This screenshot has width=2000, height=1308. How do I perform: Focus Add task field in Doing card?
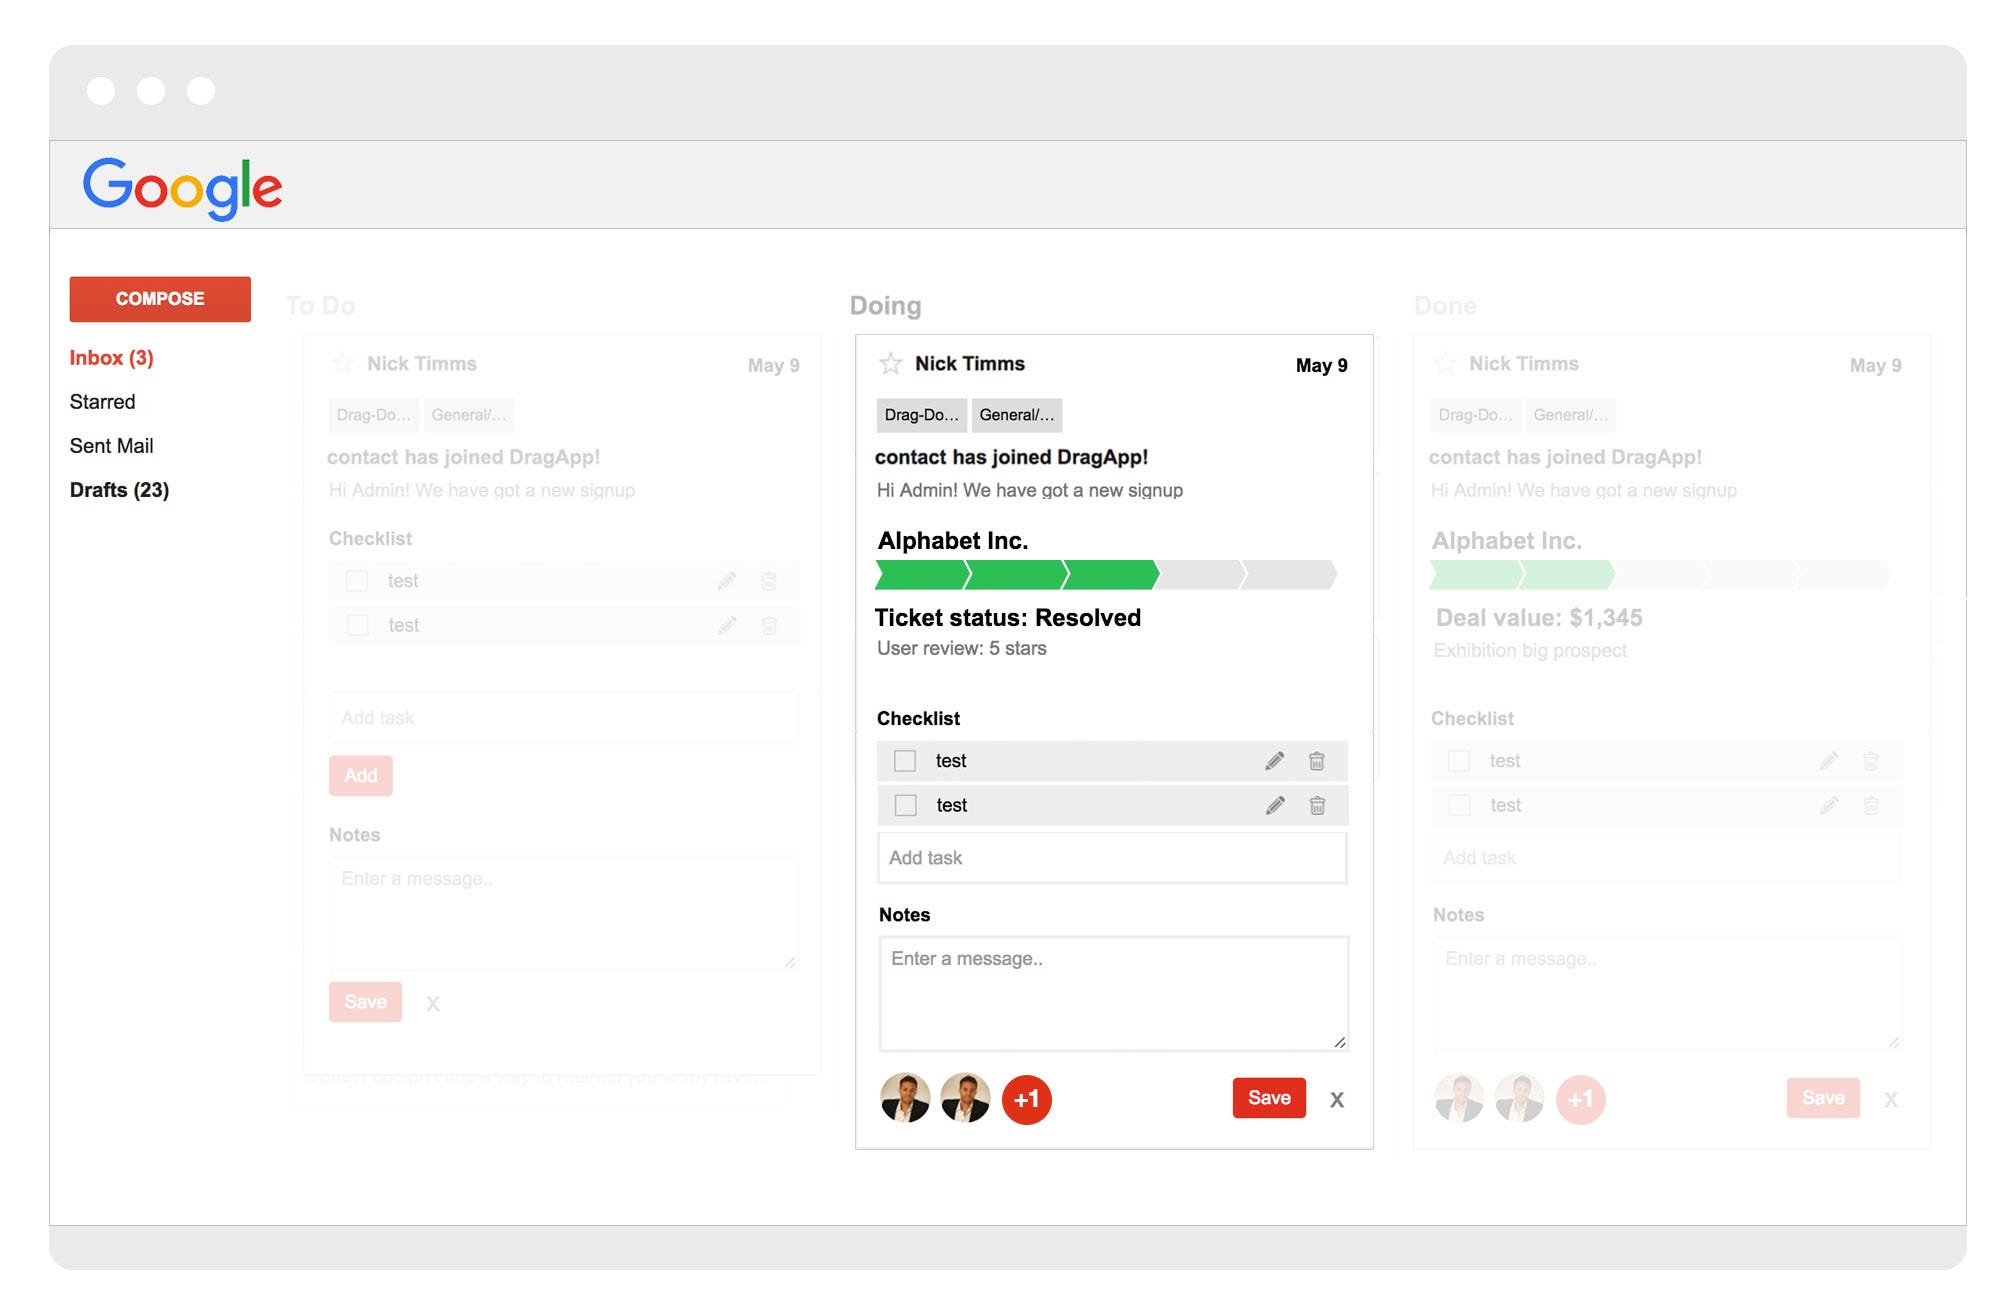tap(1112, 858)
